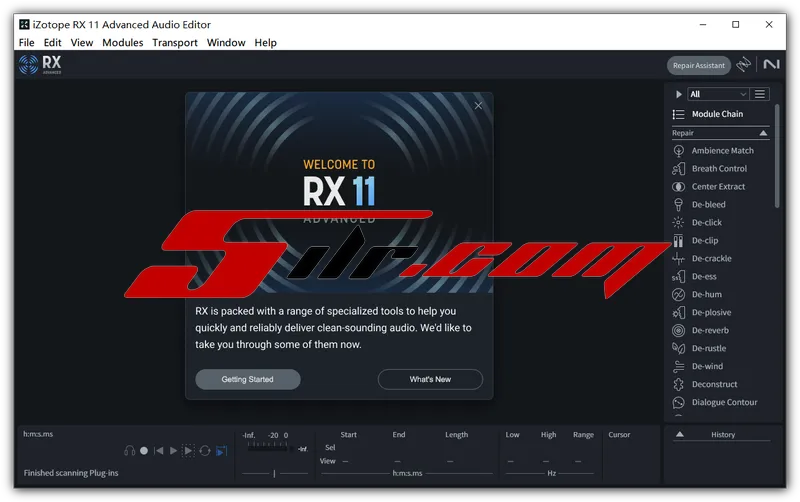Select the De-ess module icon

pos(679,277)
